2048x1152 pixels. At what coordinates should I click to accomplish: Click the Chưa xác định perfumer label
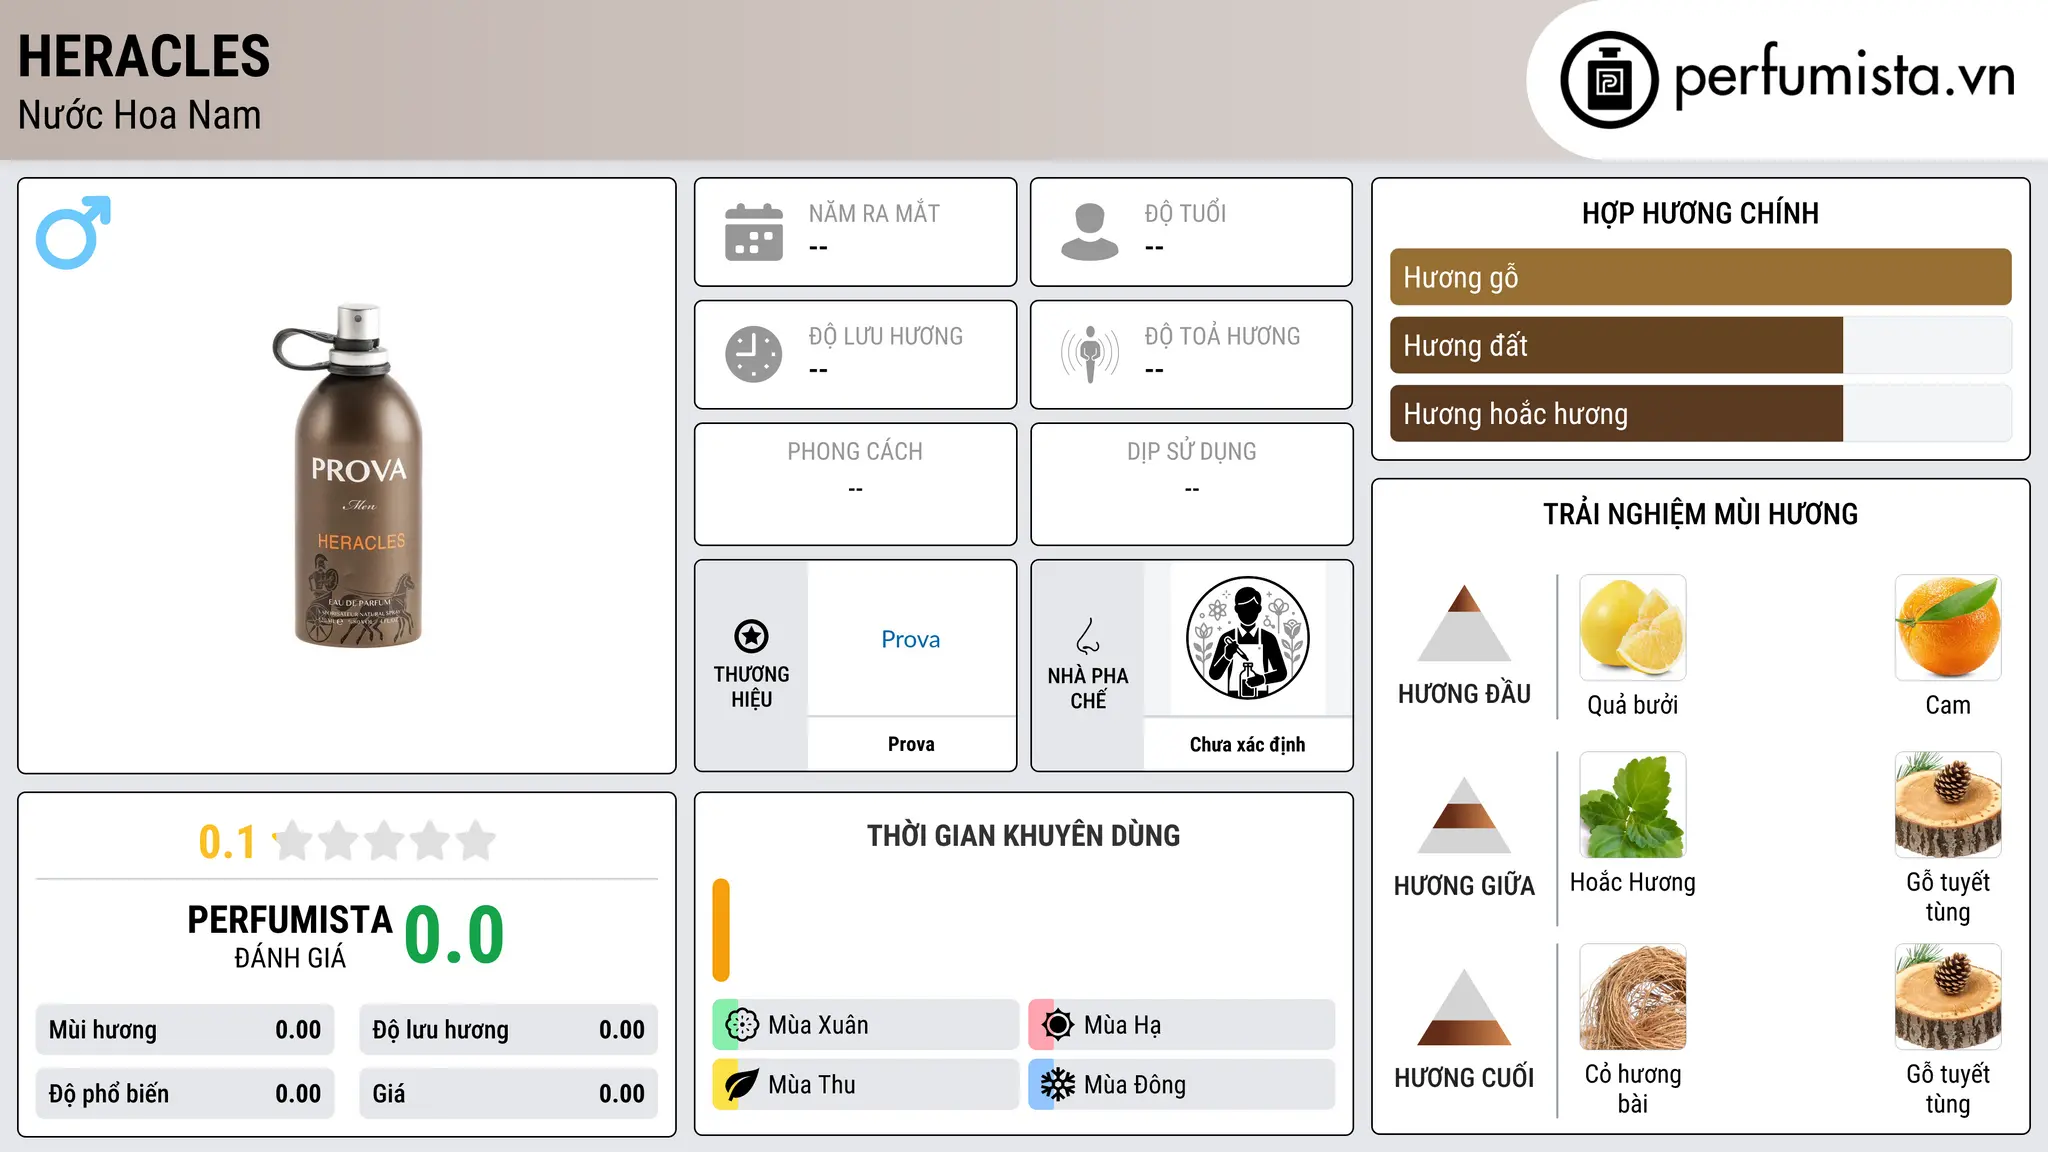coord(1247,744)
